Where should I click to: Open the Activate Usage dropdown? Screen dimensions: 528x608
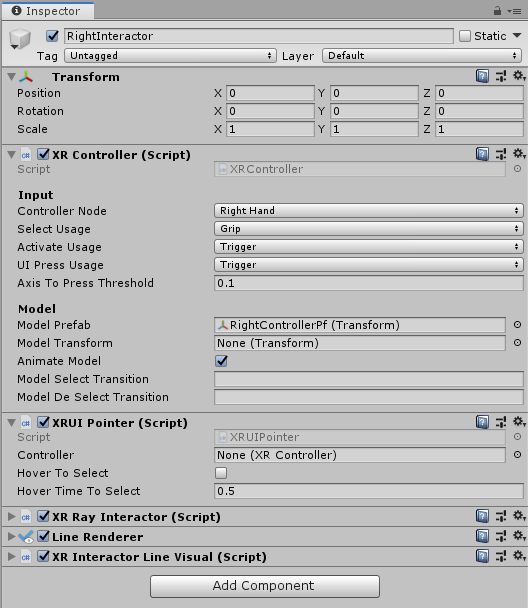(369, 247)
